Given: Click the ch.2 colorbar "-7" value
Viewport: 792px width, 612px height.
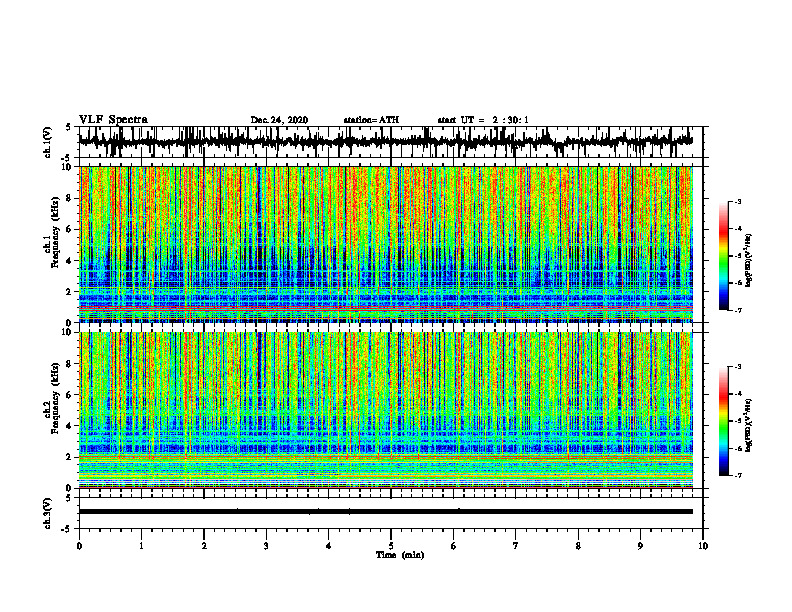Looking at the screenshot, I should click(x=737, y=475).
